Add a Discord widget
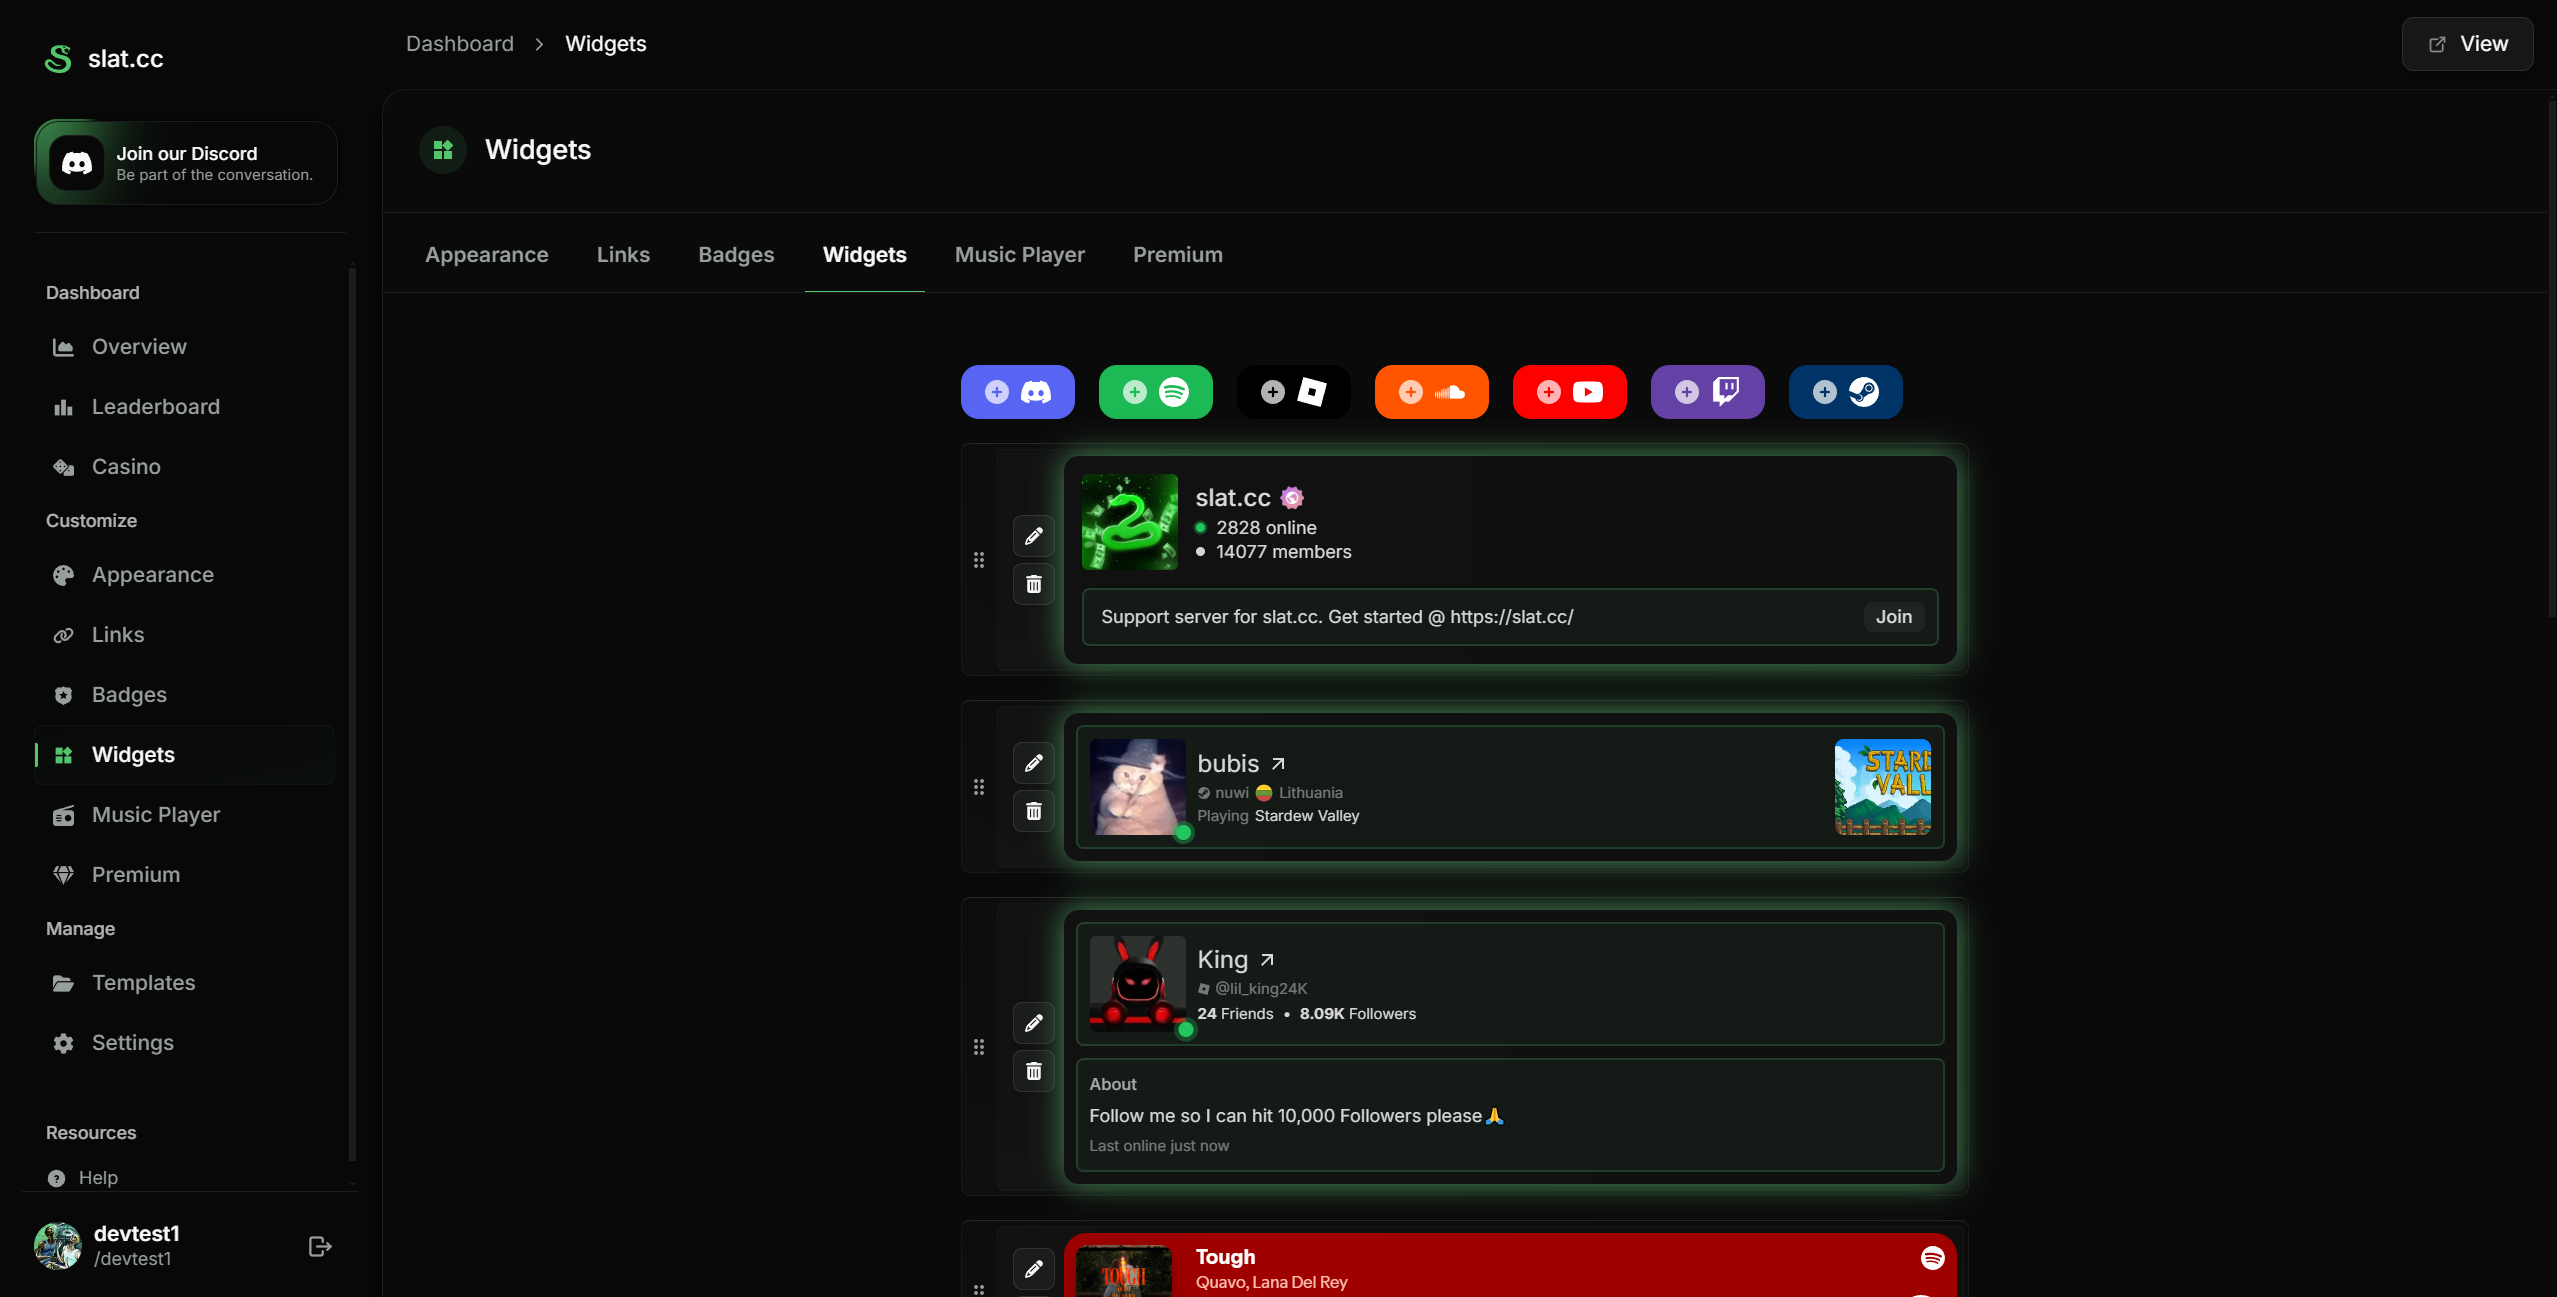The image size is (2557, 1297). point(1017,392)
